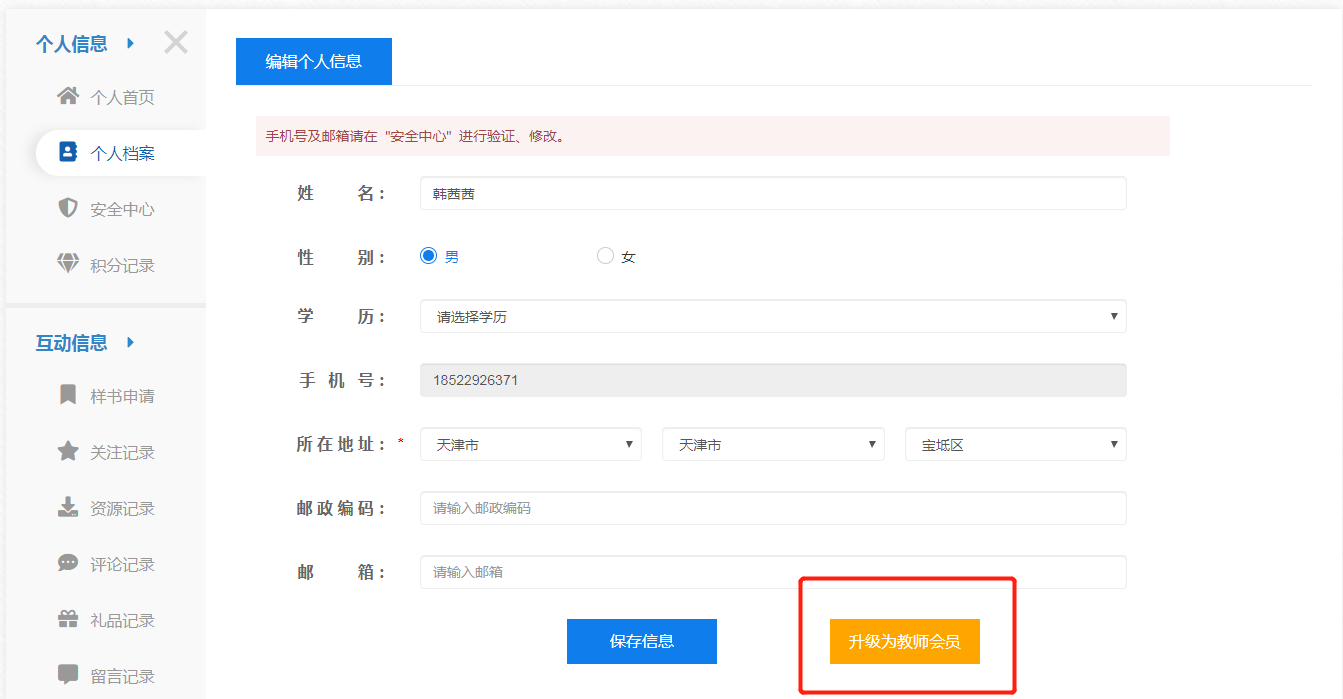Expand the 互动信息 section arrow
Viewport: 1343px width, 699px height.
coord(130,343)
